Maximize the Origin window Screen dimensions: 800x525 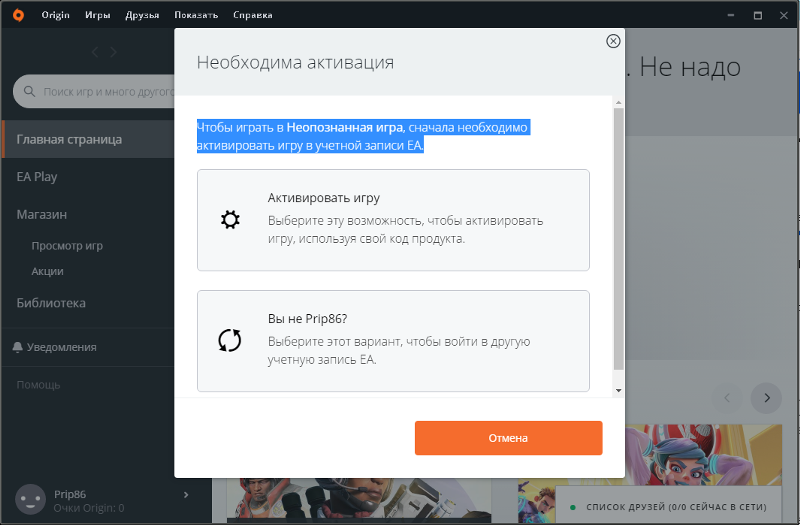coord(758,15)
